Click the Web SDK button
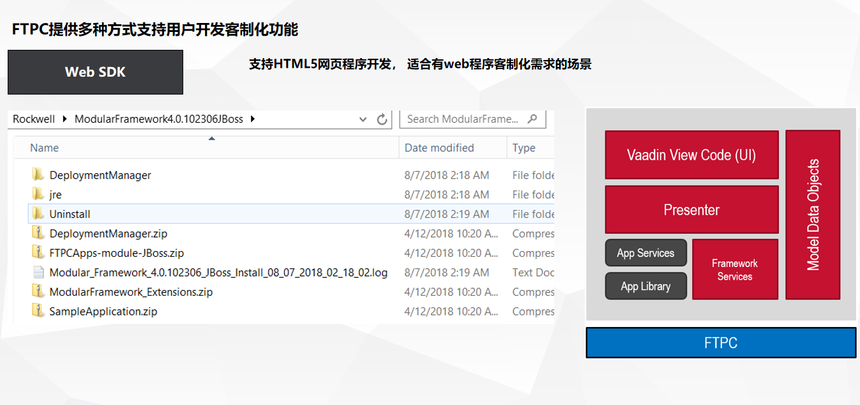This screenshot has height=405, width=860. click(95, 72)
